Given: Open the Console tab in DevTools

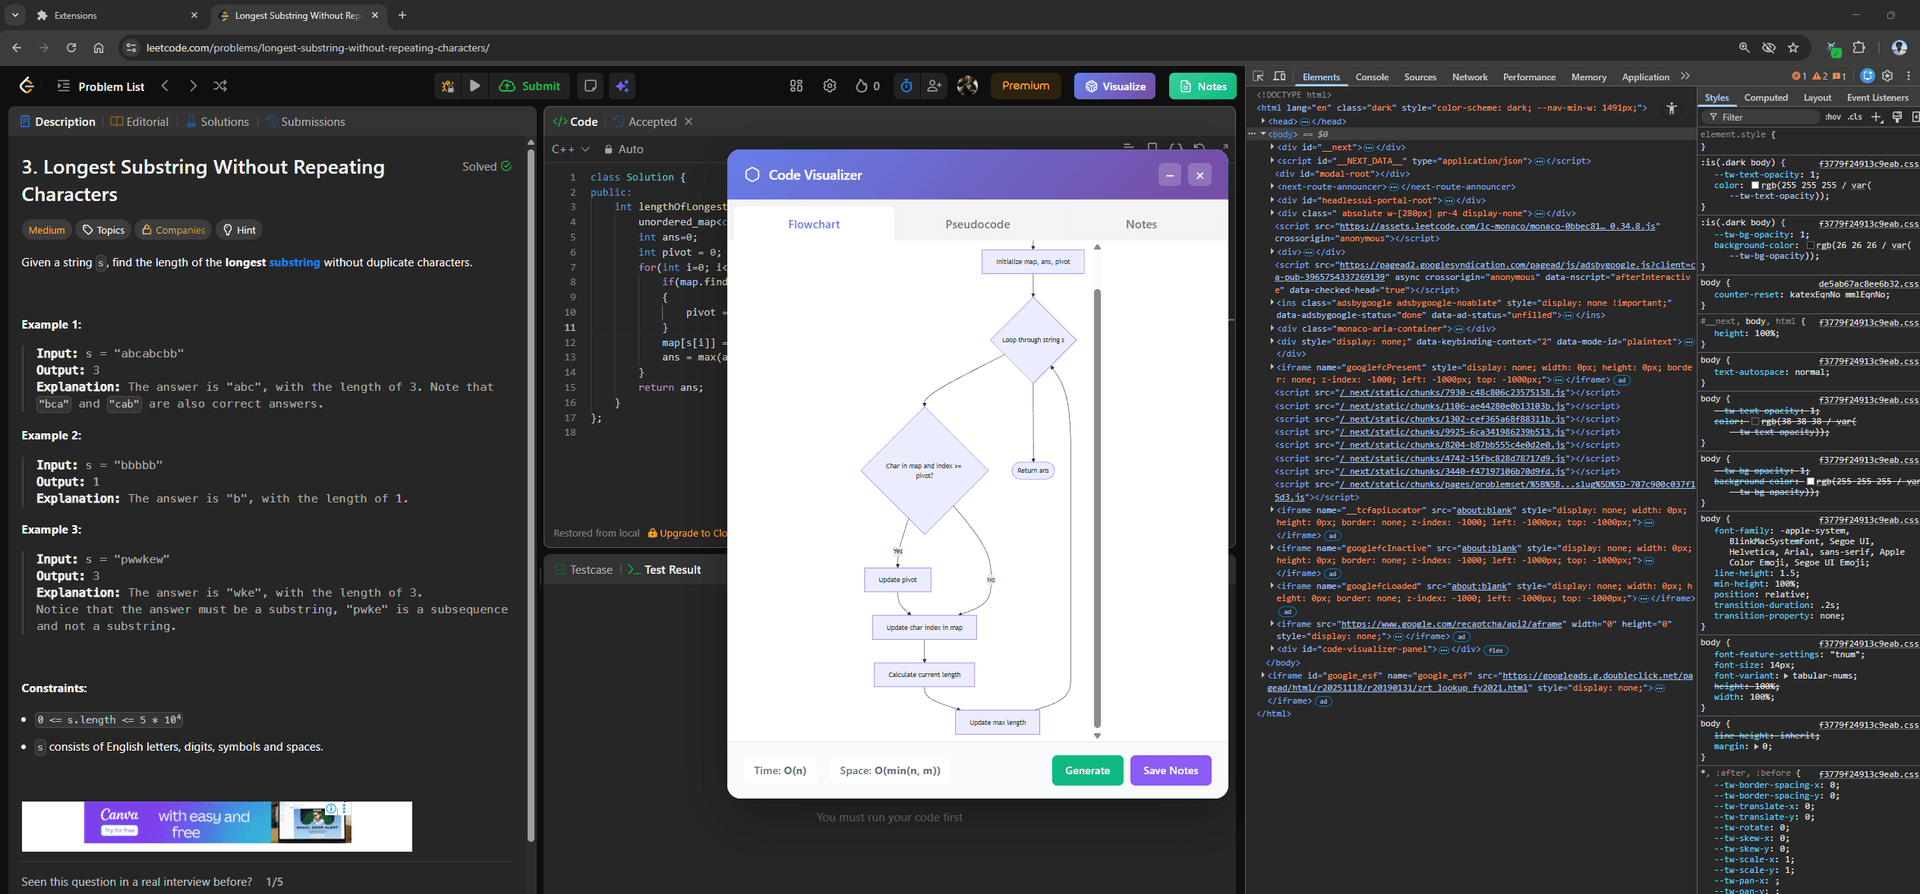Looking at the screenshot, I should pyautogui.click(x=1371, y=77).
